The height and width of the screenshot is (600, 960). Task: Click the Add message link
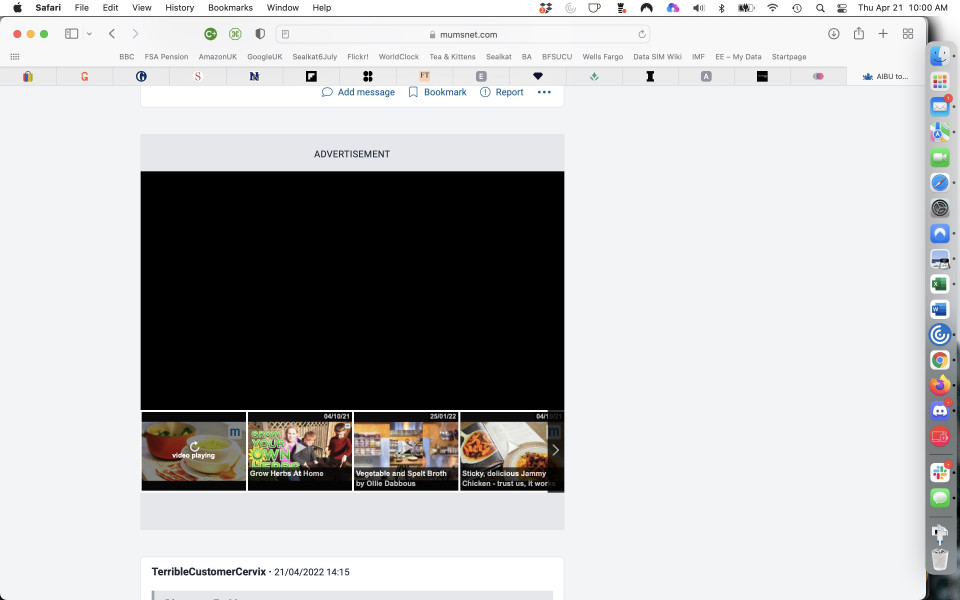(358, 92)
